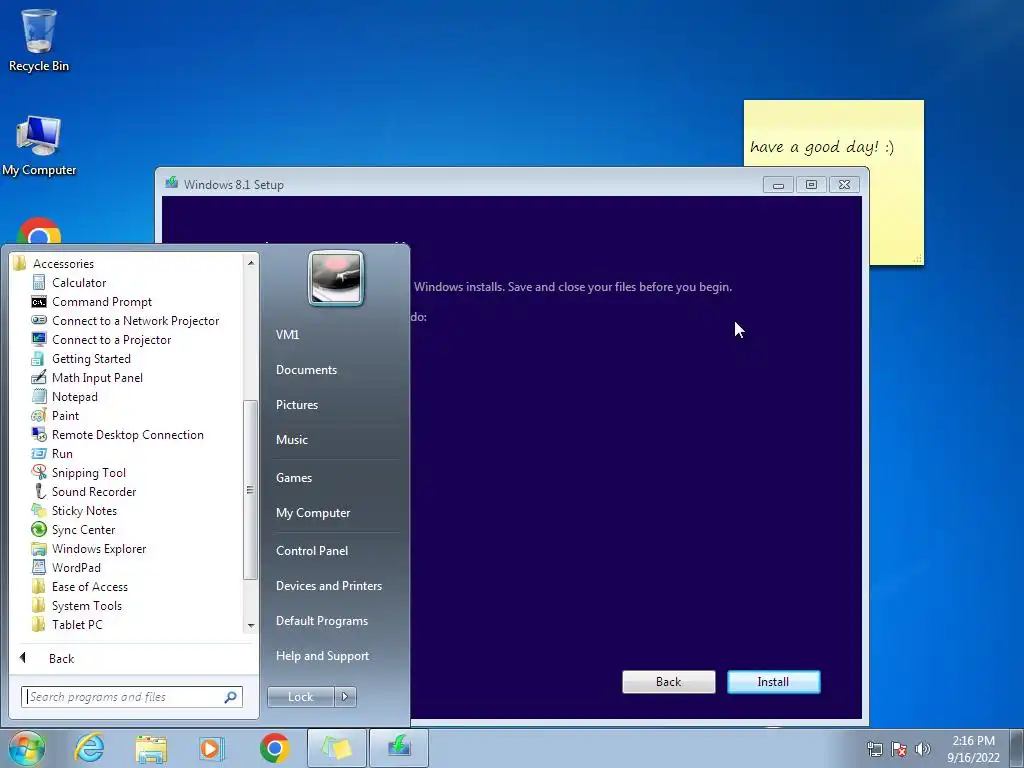Open Sync Center
The width and height of the screenshot is (1024, 768).
coord(83,530)
